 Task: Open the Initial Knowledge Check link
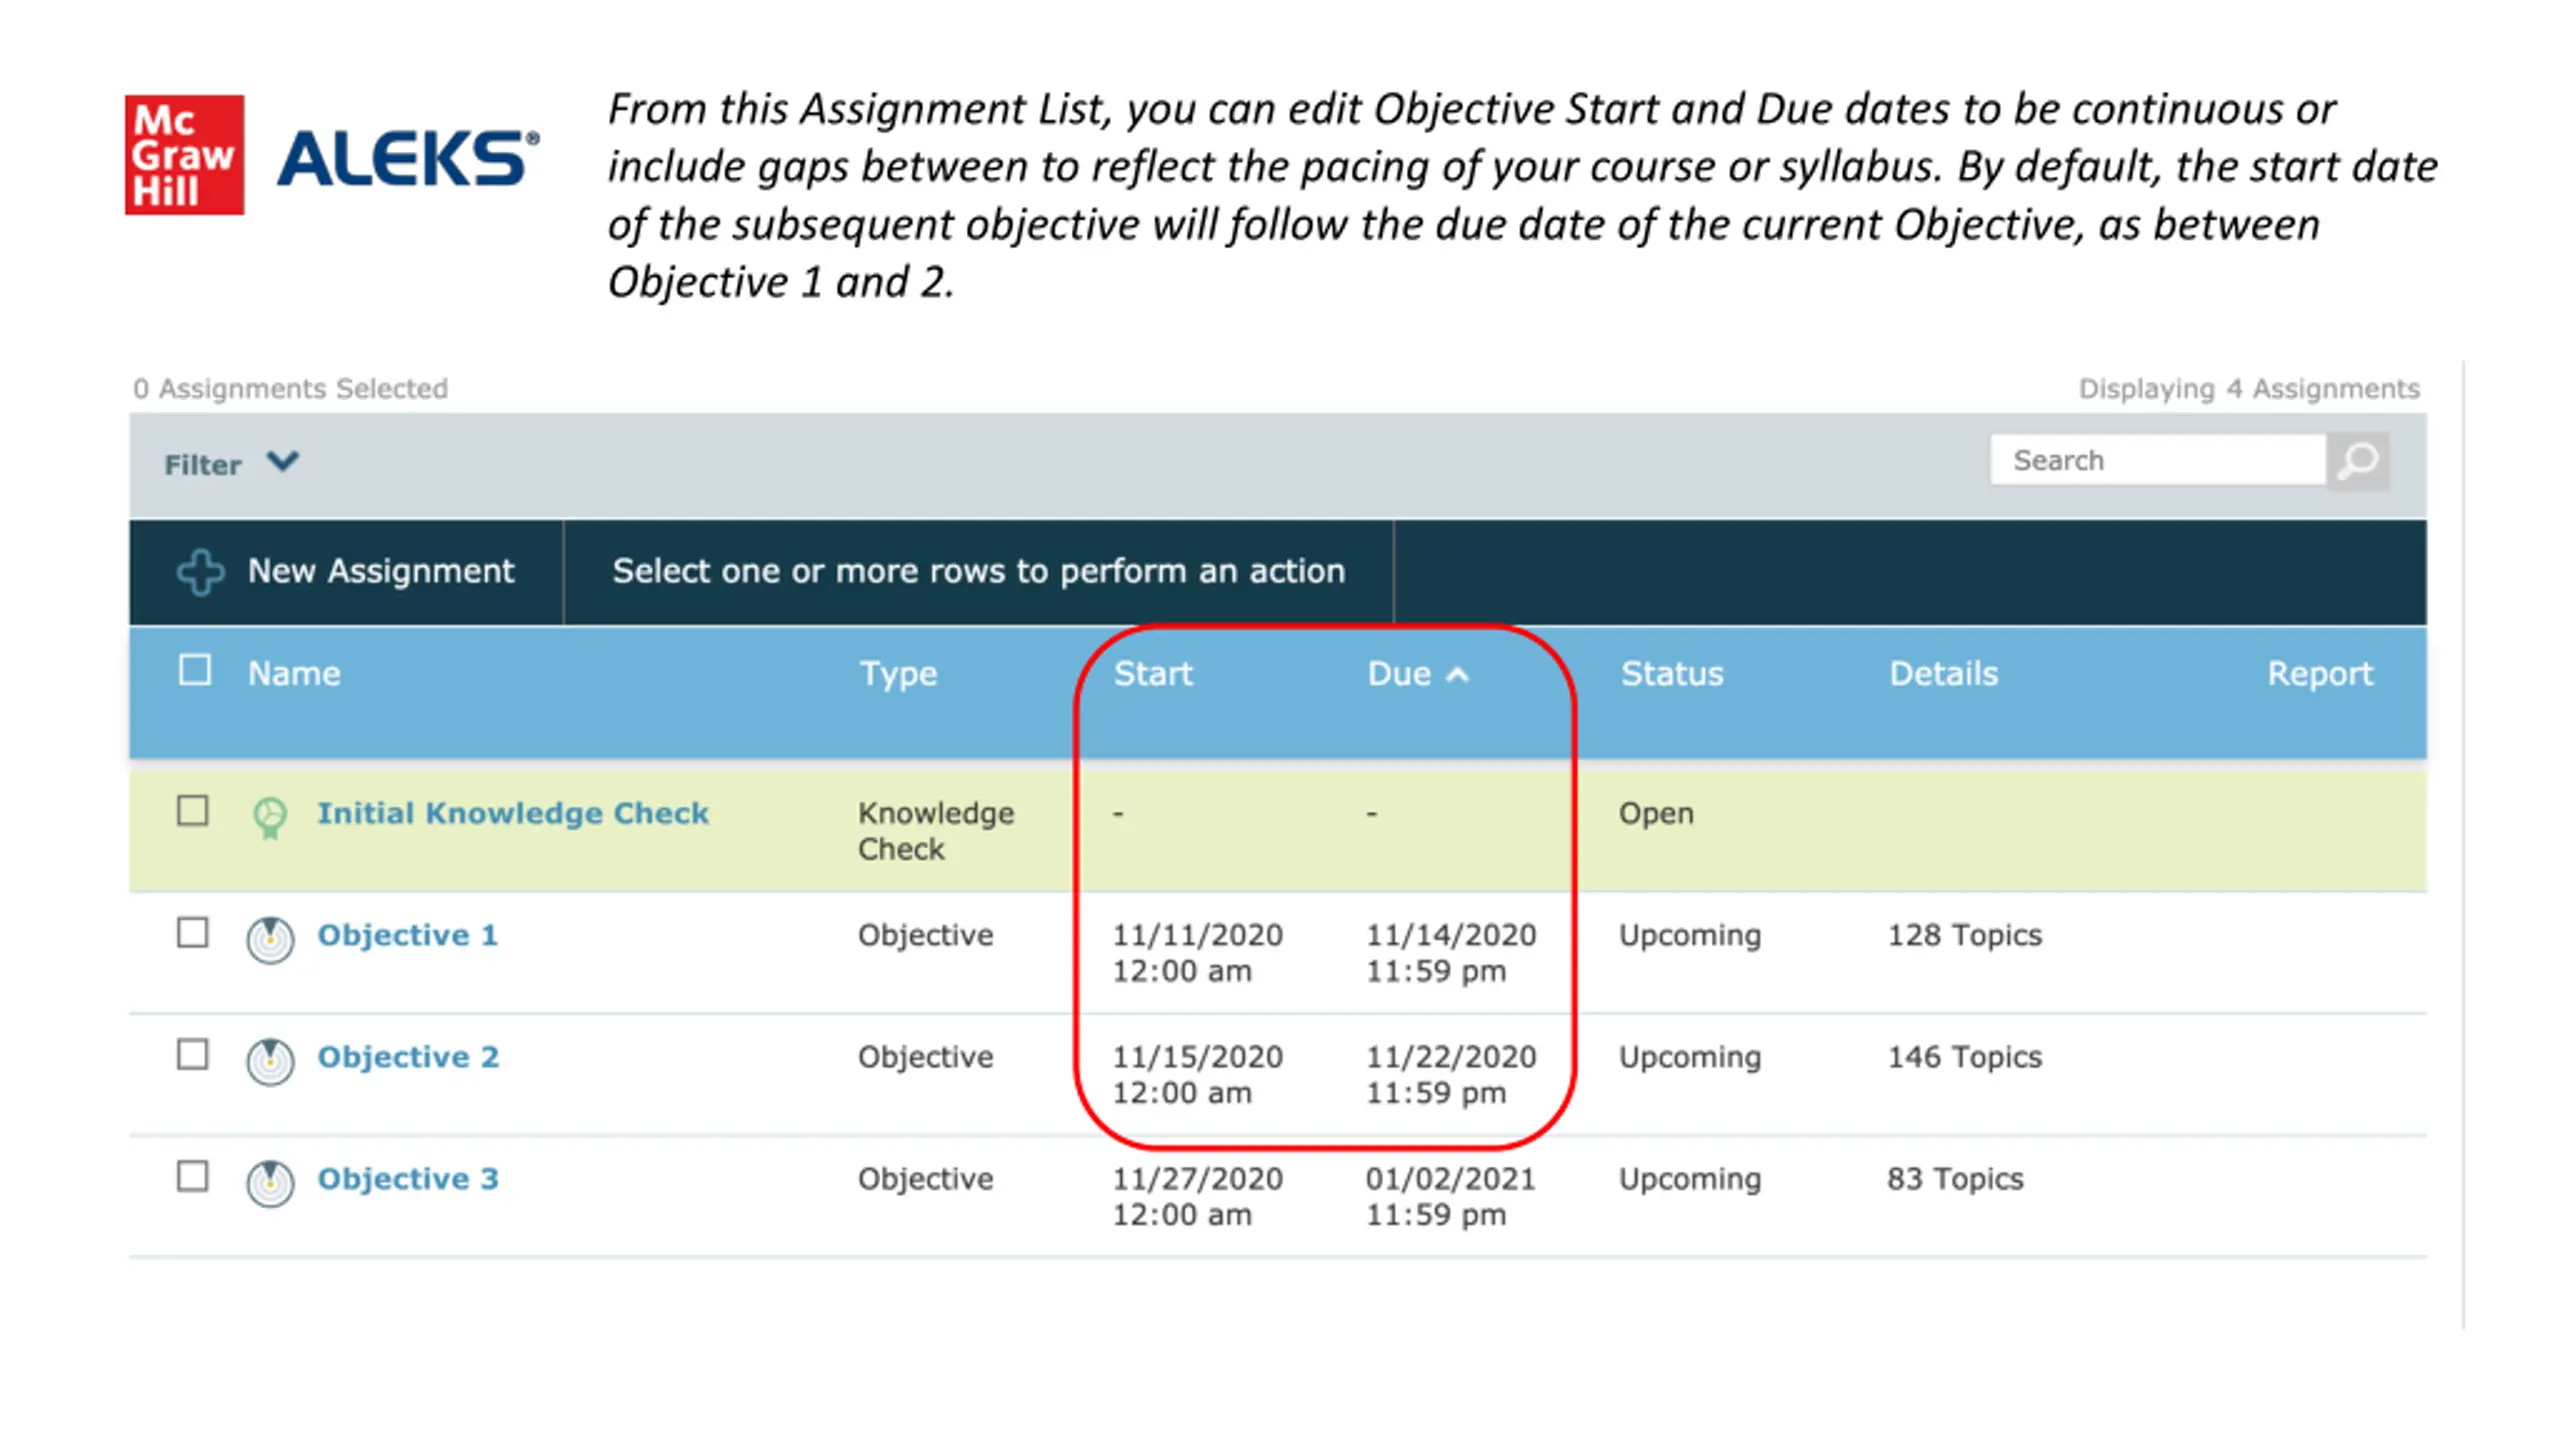pos(513,813)
